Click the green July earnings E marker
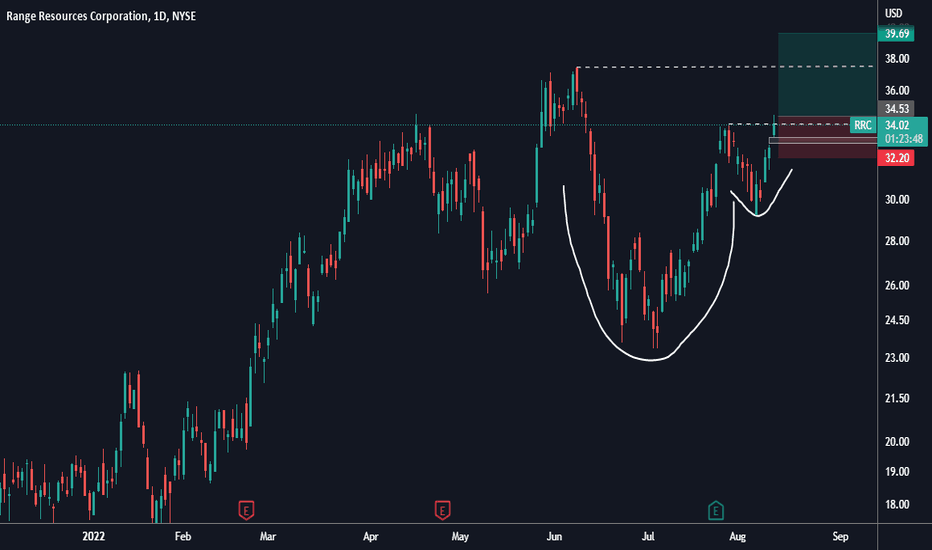The image size is (932, 550). [x=716, y=510]
